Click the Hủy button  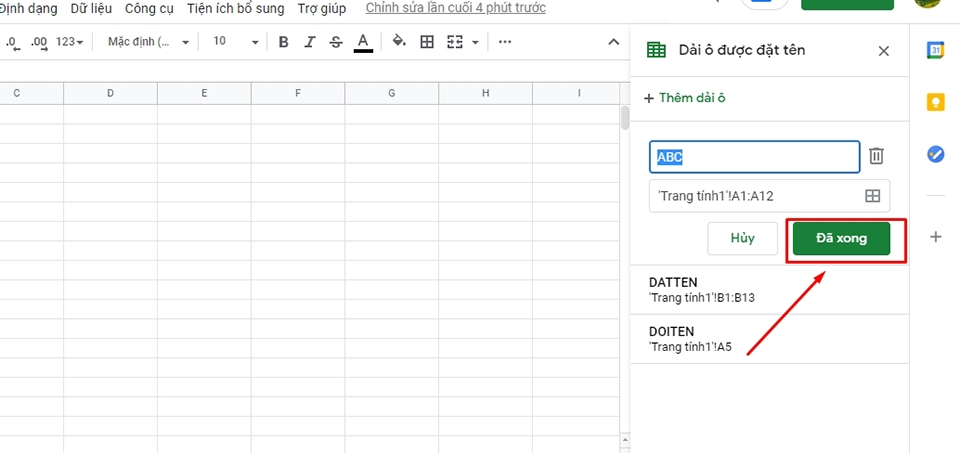click(742, 238)
